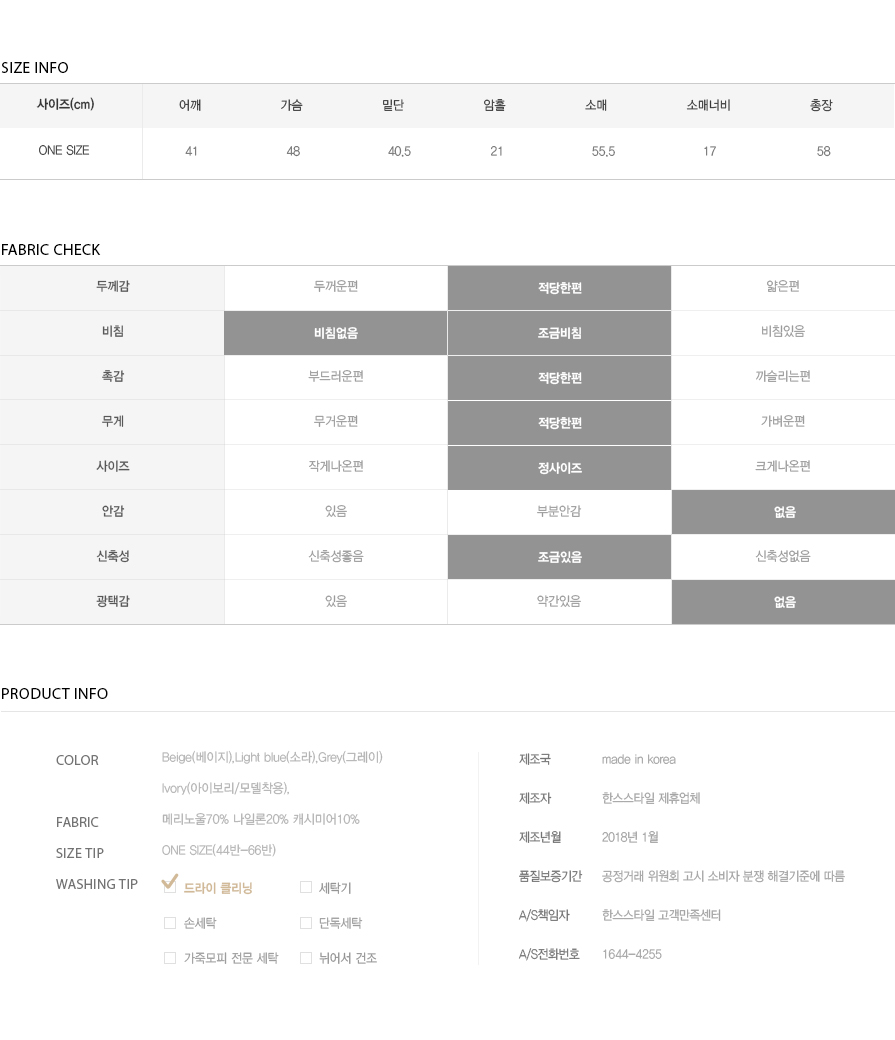Click the 신축성좋음 cell

336,557
